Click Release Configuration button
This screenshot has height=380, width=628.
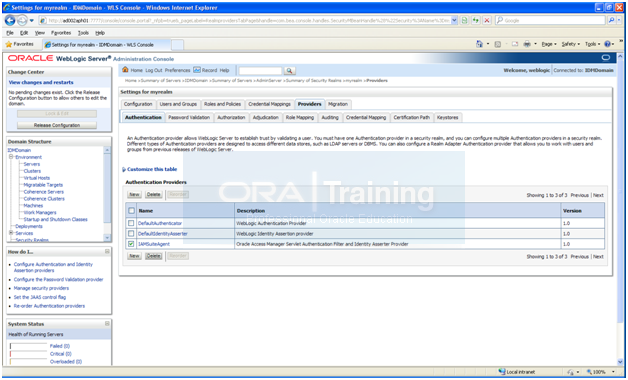tap(57, 125)
